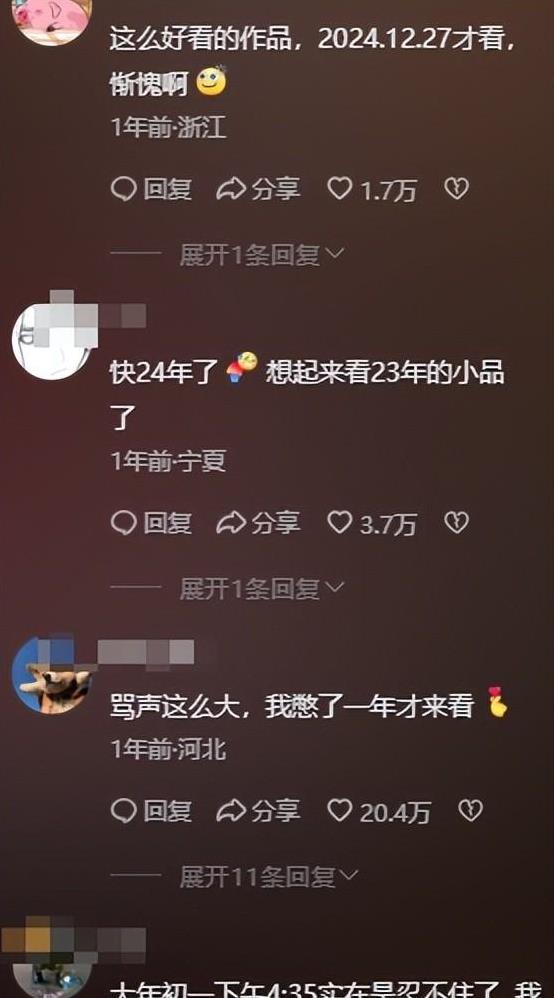Reply to the 河北 comment
Image resolution: width=554 pixels, height=998 pixels.
tap(152, 811)
